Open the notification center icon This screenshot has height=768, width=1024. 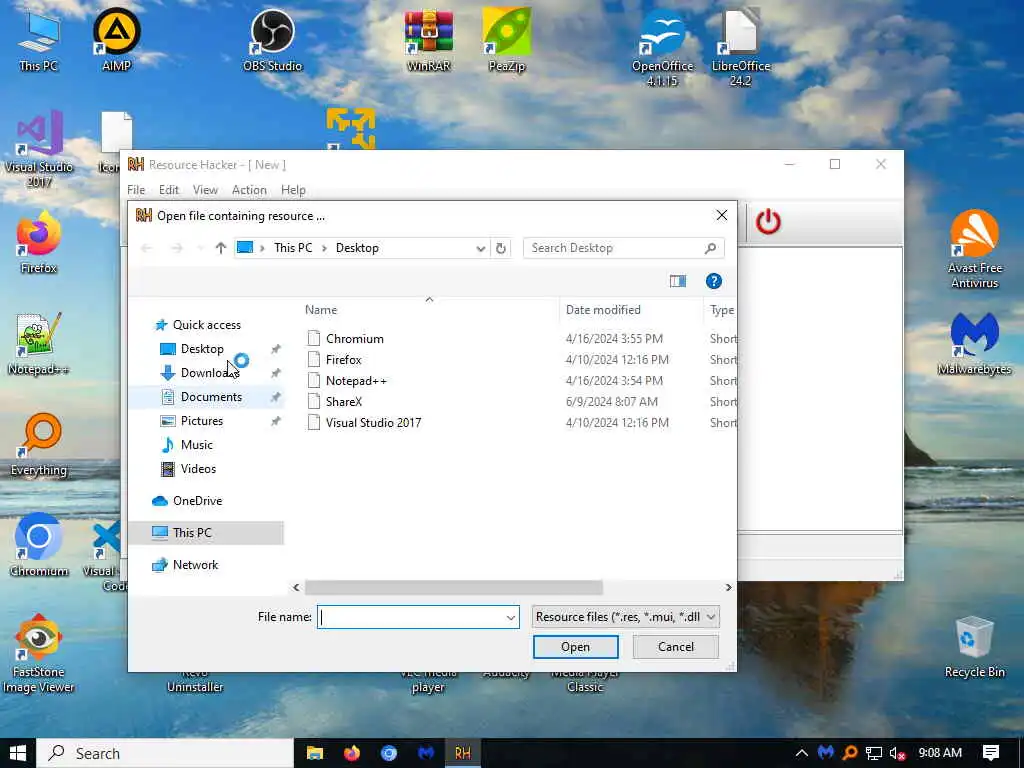pyautogui.click(x=991, y=753)
